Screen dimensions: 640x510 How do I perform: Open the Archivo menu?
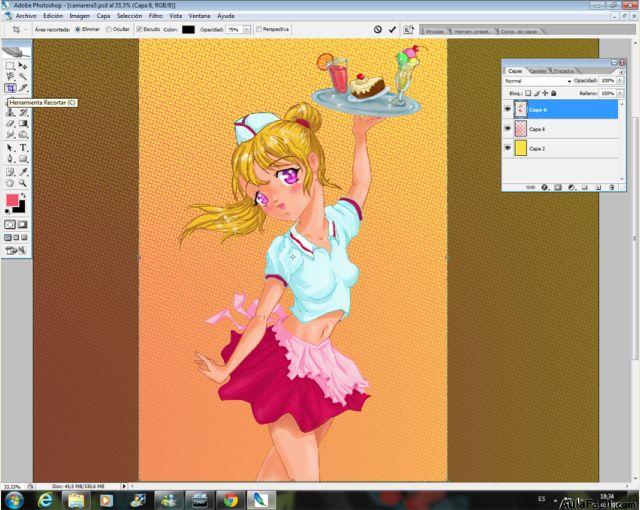tap(26, 16)
